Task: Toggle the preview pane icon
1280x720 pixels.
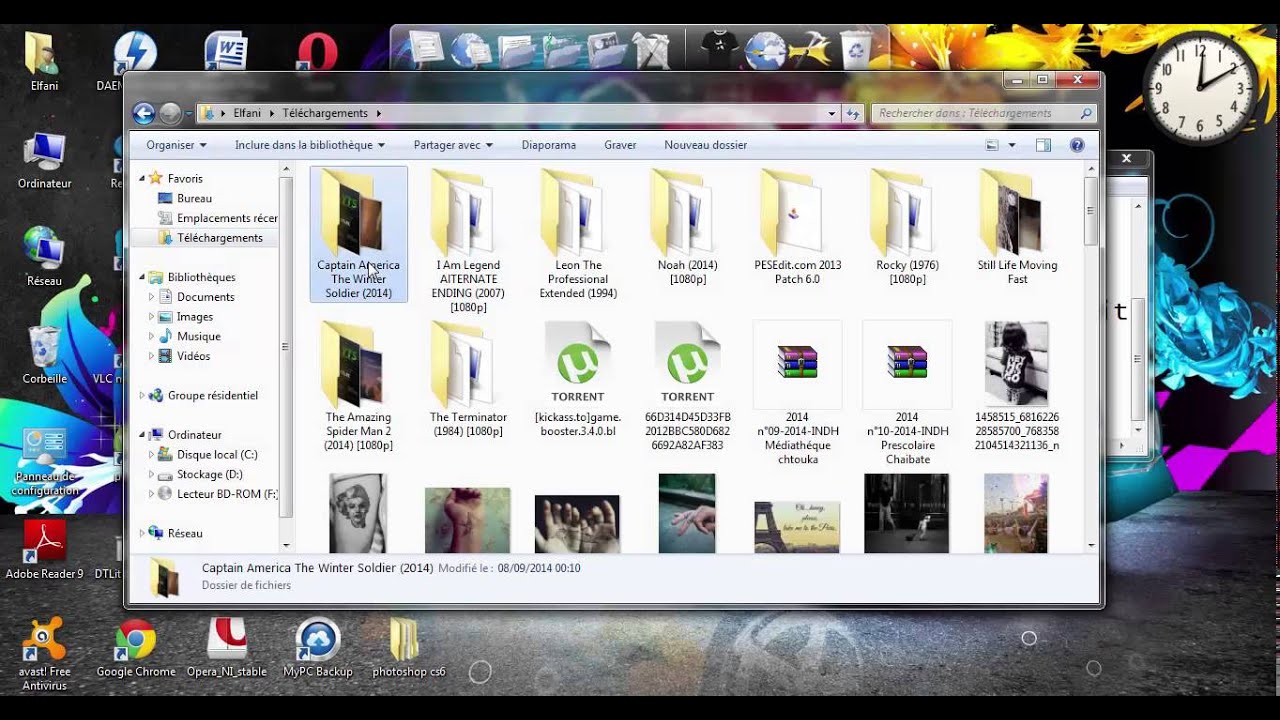Action: pyautogui.click(x=1043, y=145)
